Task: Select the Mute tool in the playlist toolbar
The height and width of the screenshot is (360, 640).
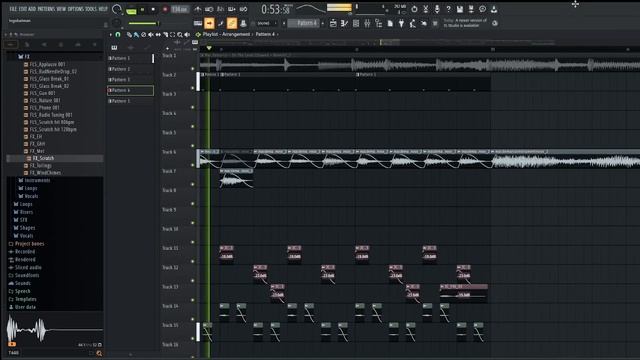Action: tap(151, 35)
